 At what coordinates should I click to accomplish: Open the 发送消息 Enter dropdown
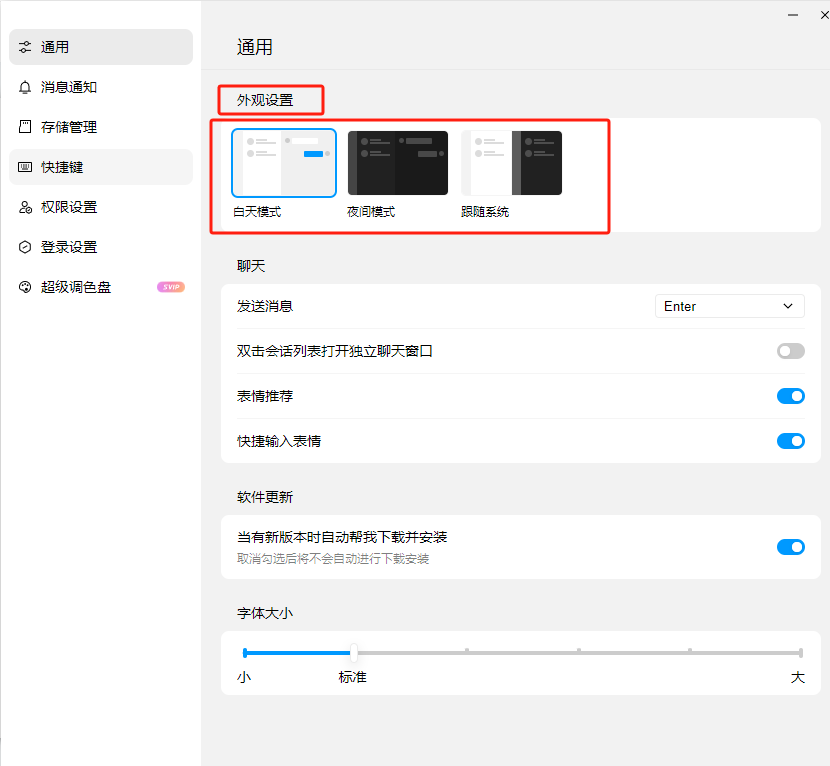coord(729,306)
